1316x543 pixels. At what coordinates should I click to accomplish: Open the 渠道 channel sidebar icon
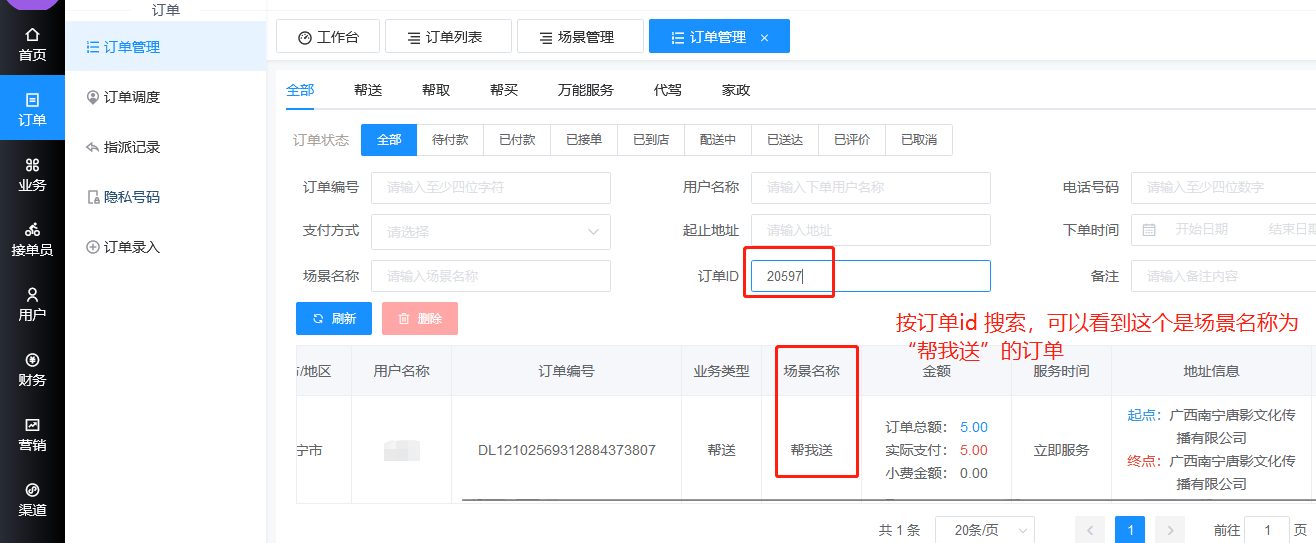32,499
